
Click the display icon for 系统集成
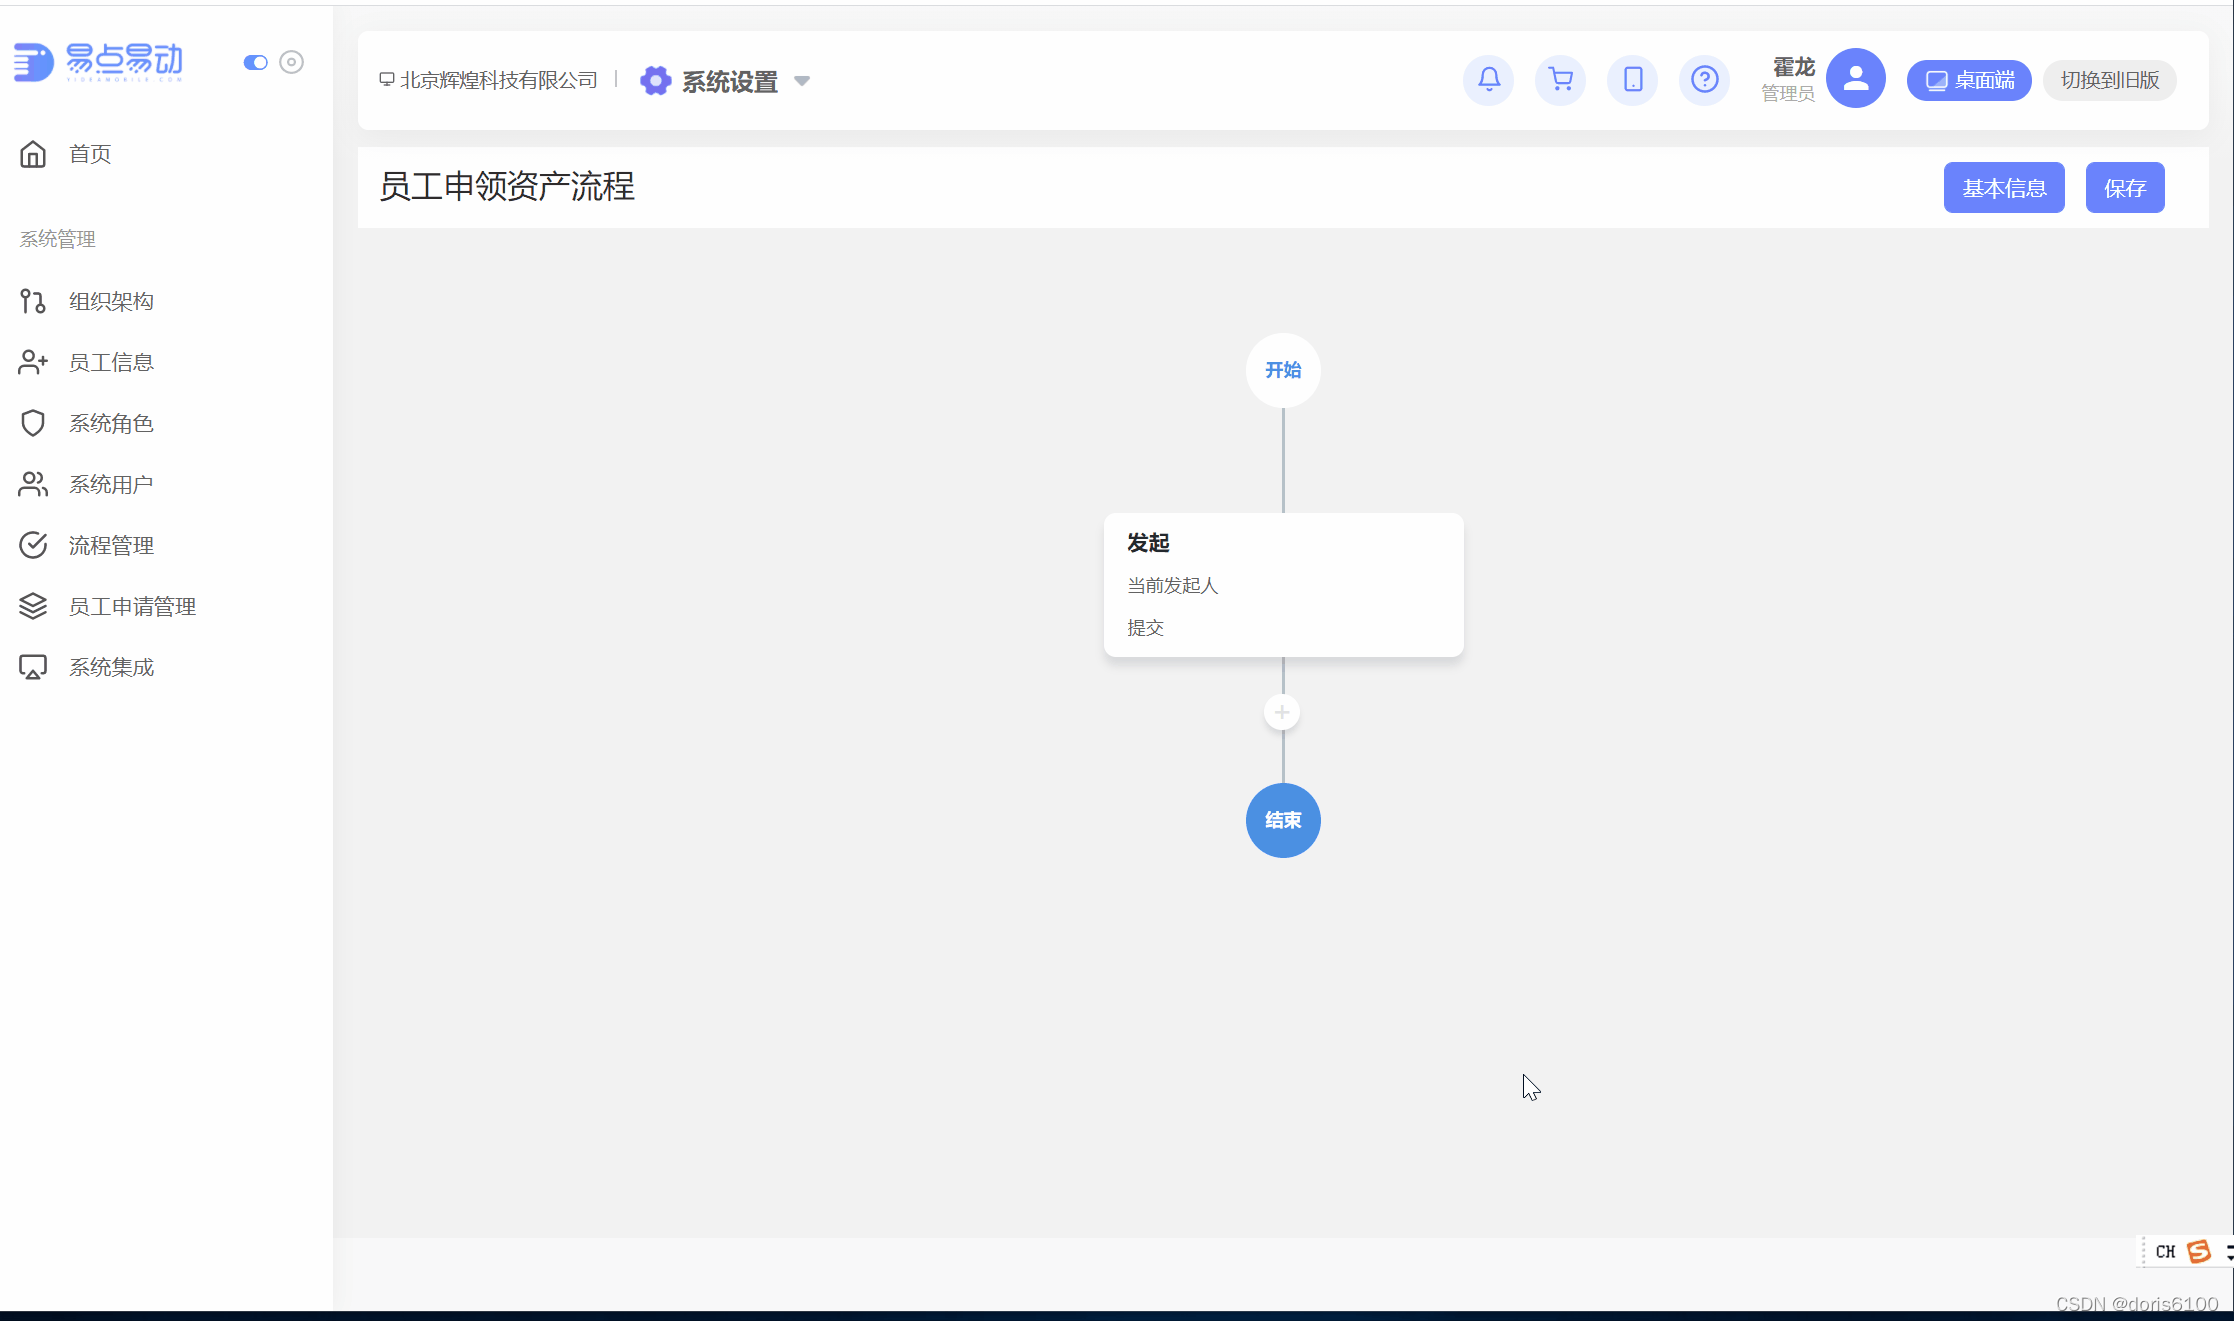tap(33, 667)
